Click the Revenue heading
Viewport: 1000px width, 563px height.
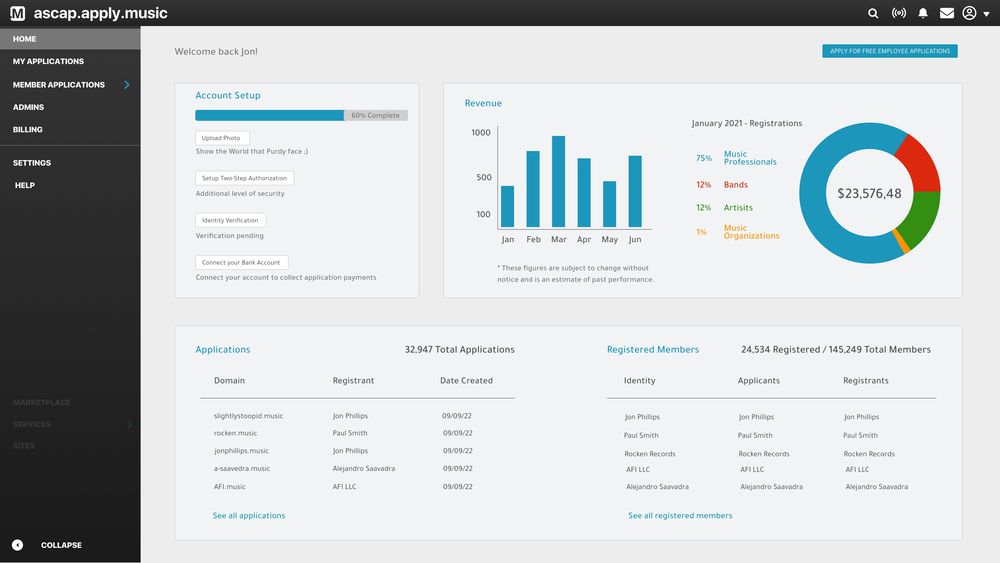pyautogui.click(x=483, y=103)
